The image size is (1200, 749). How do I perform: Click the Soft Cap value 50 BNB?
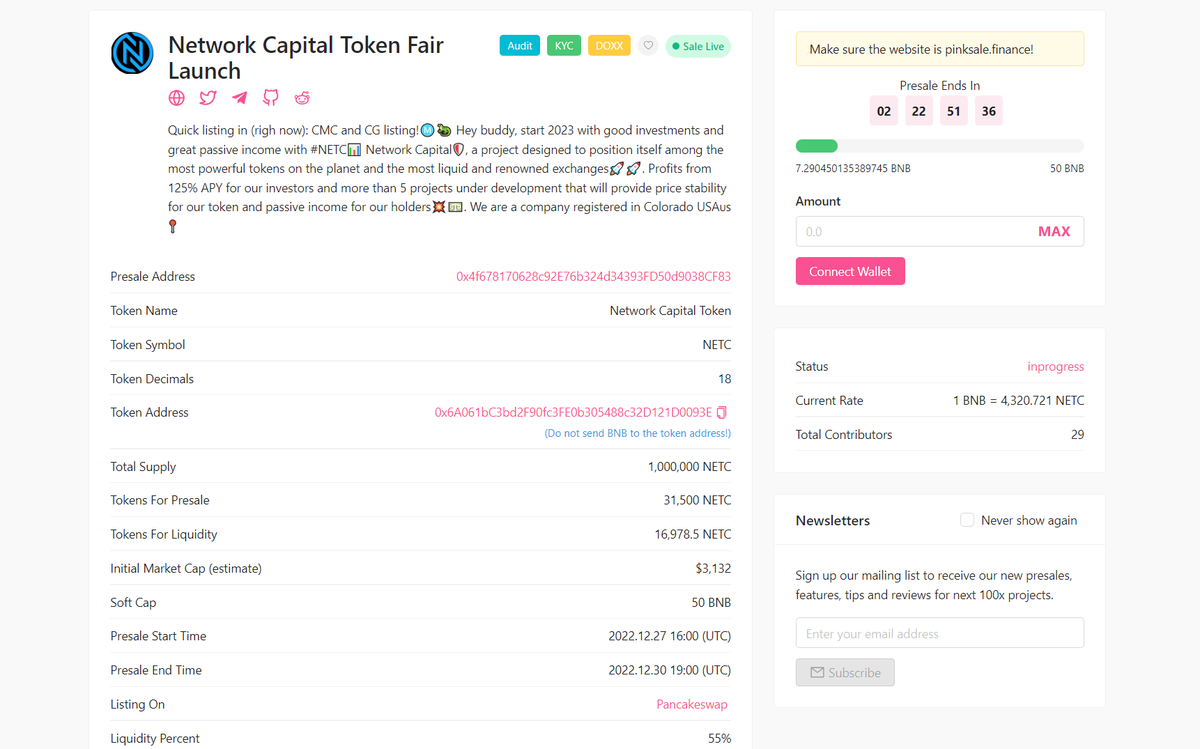711,603
